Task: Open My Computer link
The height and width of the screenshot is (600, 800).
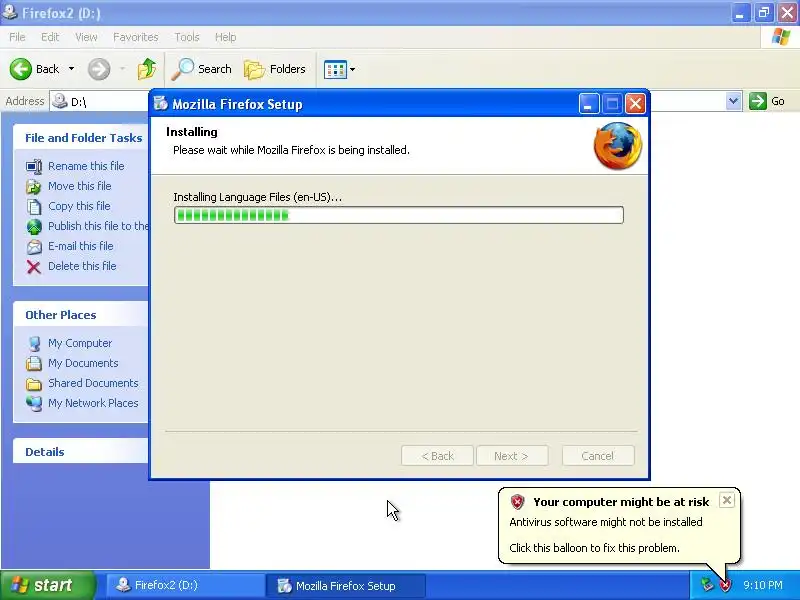Action: pyautogui.click(x=80, y=343)
